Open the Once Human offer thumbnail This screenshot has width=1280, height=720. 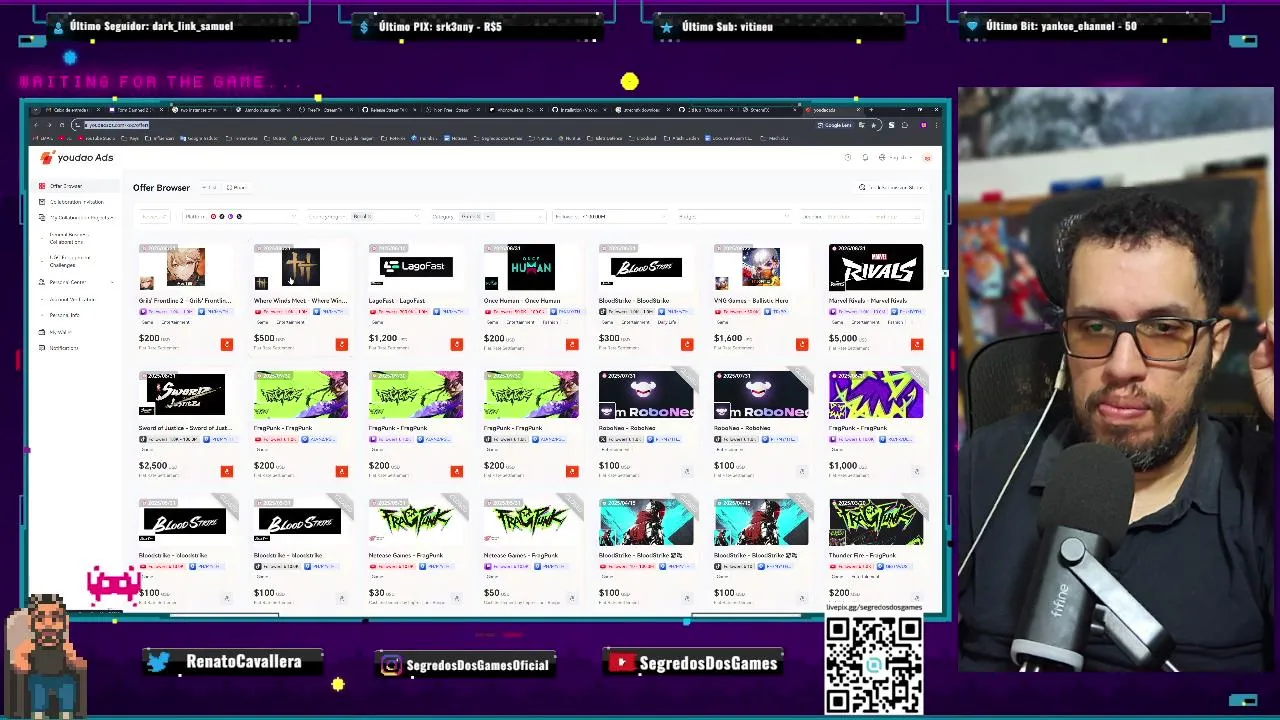pyautogui.click(x=531, y=267)
